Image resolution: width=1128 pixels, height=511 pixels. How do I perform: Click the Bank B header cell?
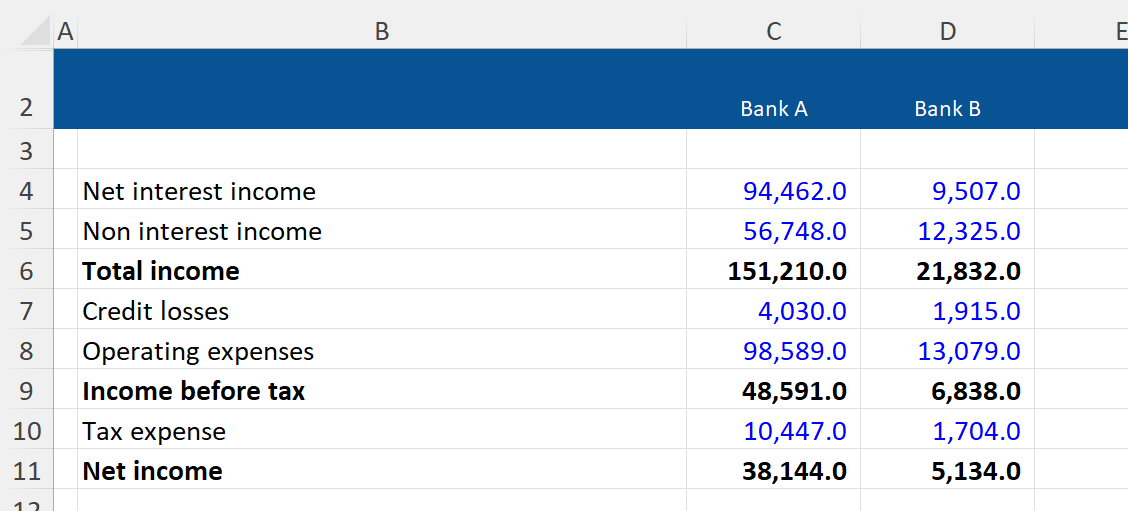click(x=947, y=109)
